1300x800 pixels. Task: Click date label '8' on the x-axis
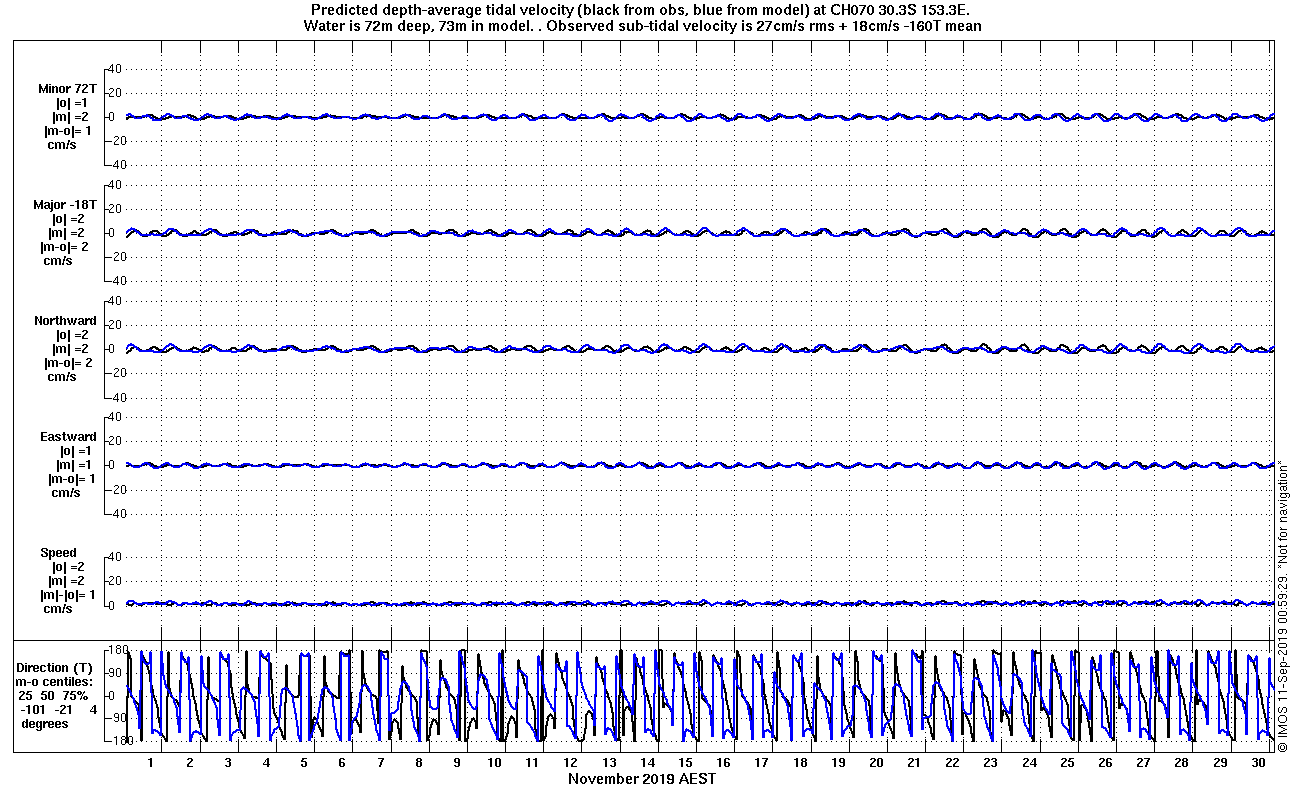418,762
